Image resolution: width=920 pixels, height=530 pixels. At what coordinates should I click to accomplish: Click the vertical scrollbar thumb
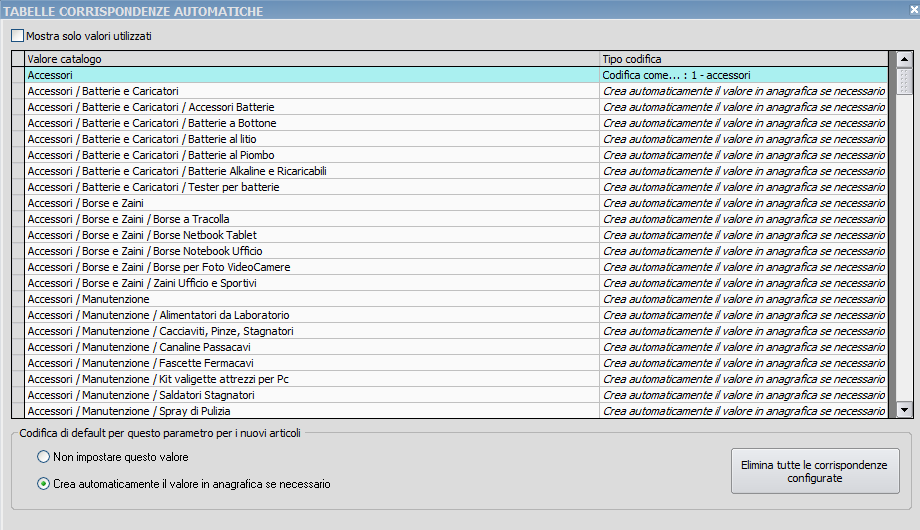click(904, 80)
